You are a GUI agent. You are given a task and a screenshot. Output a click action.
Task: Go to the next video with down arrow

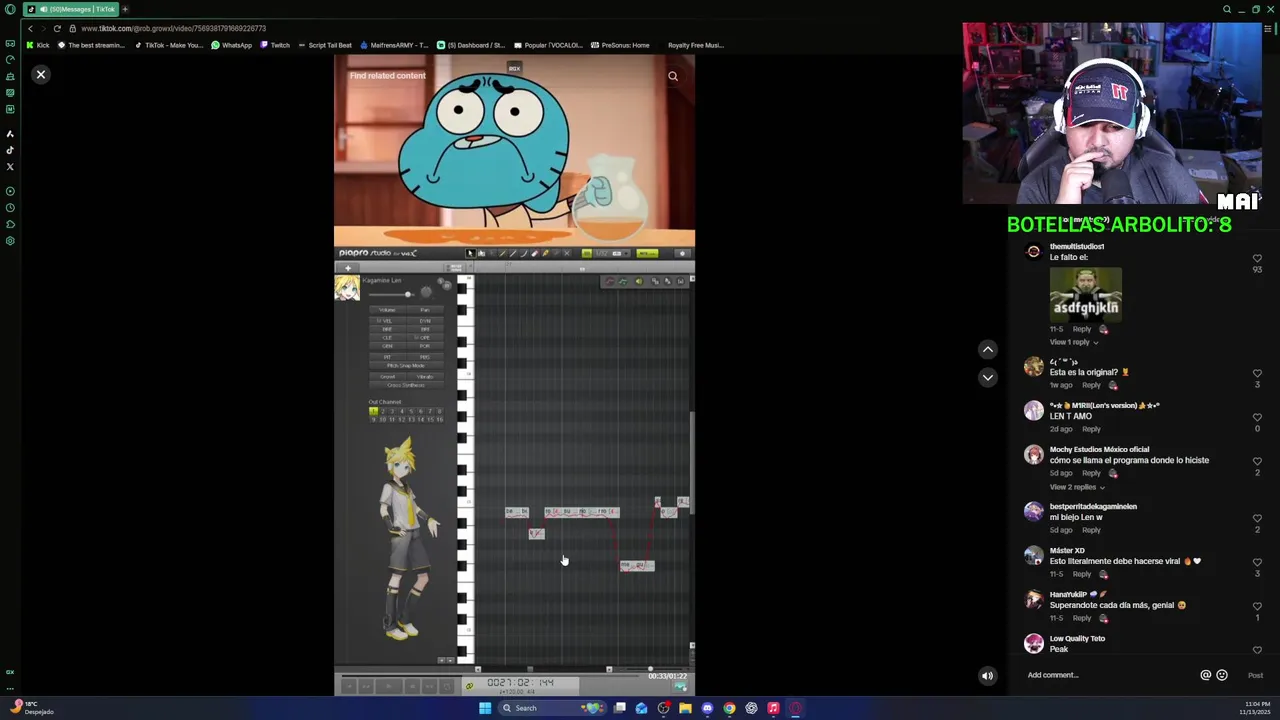click(988, 377)
